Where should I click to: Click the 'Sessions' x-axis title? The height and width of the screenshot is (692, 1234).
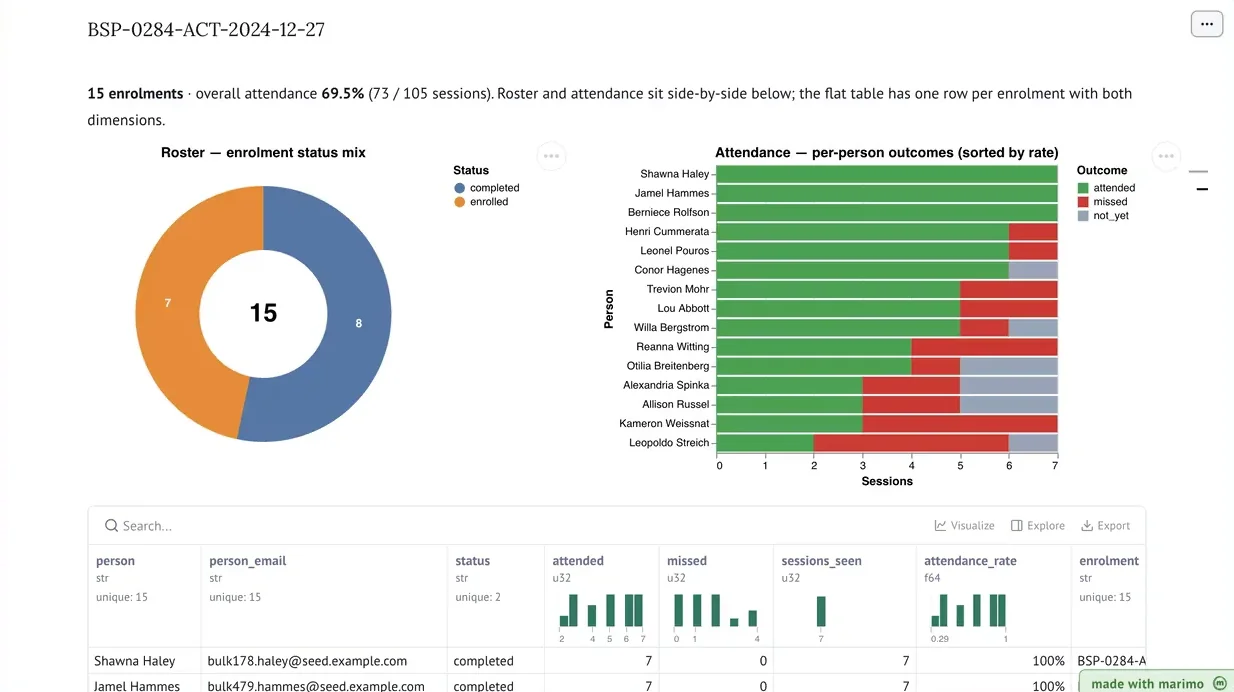point(887,481)
